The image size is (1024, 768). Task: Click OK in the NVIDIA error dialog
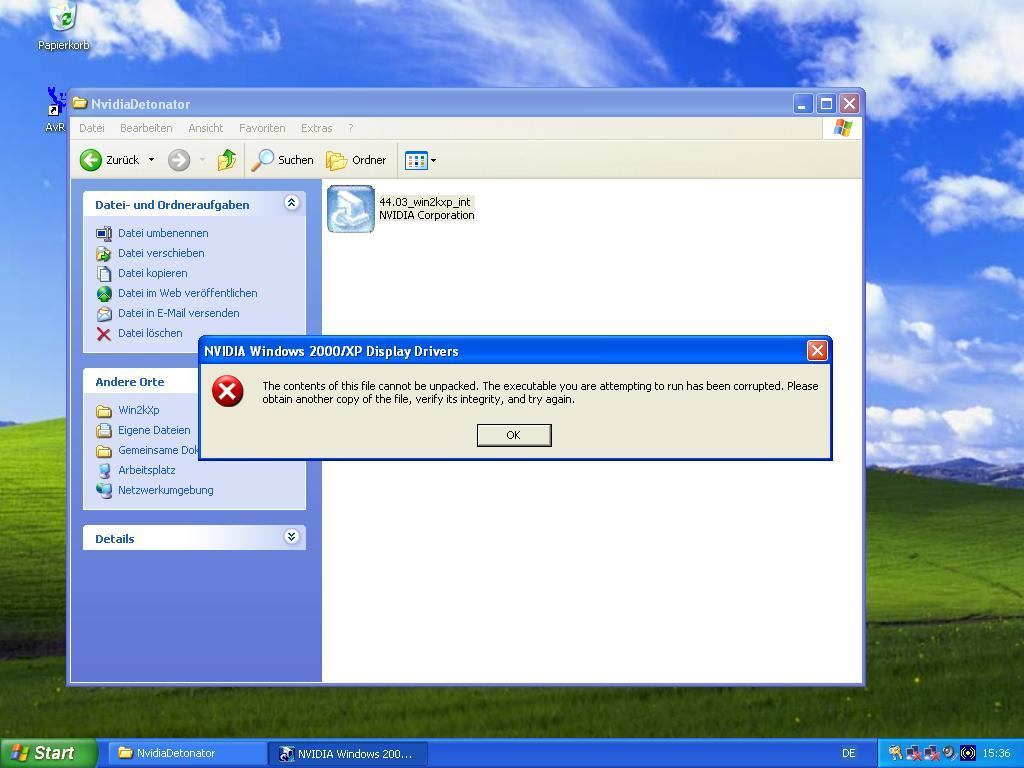pyautogui.click(x=514, y=435)
